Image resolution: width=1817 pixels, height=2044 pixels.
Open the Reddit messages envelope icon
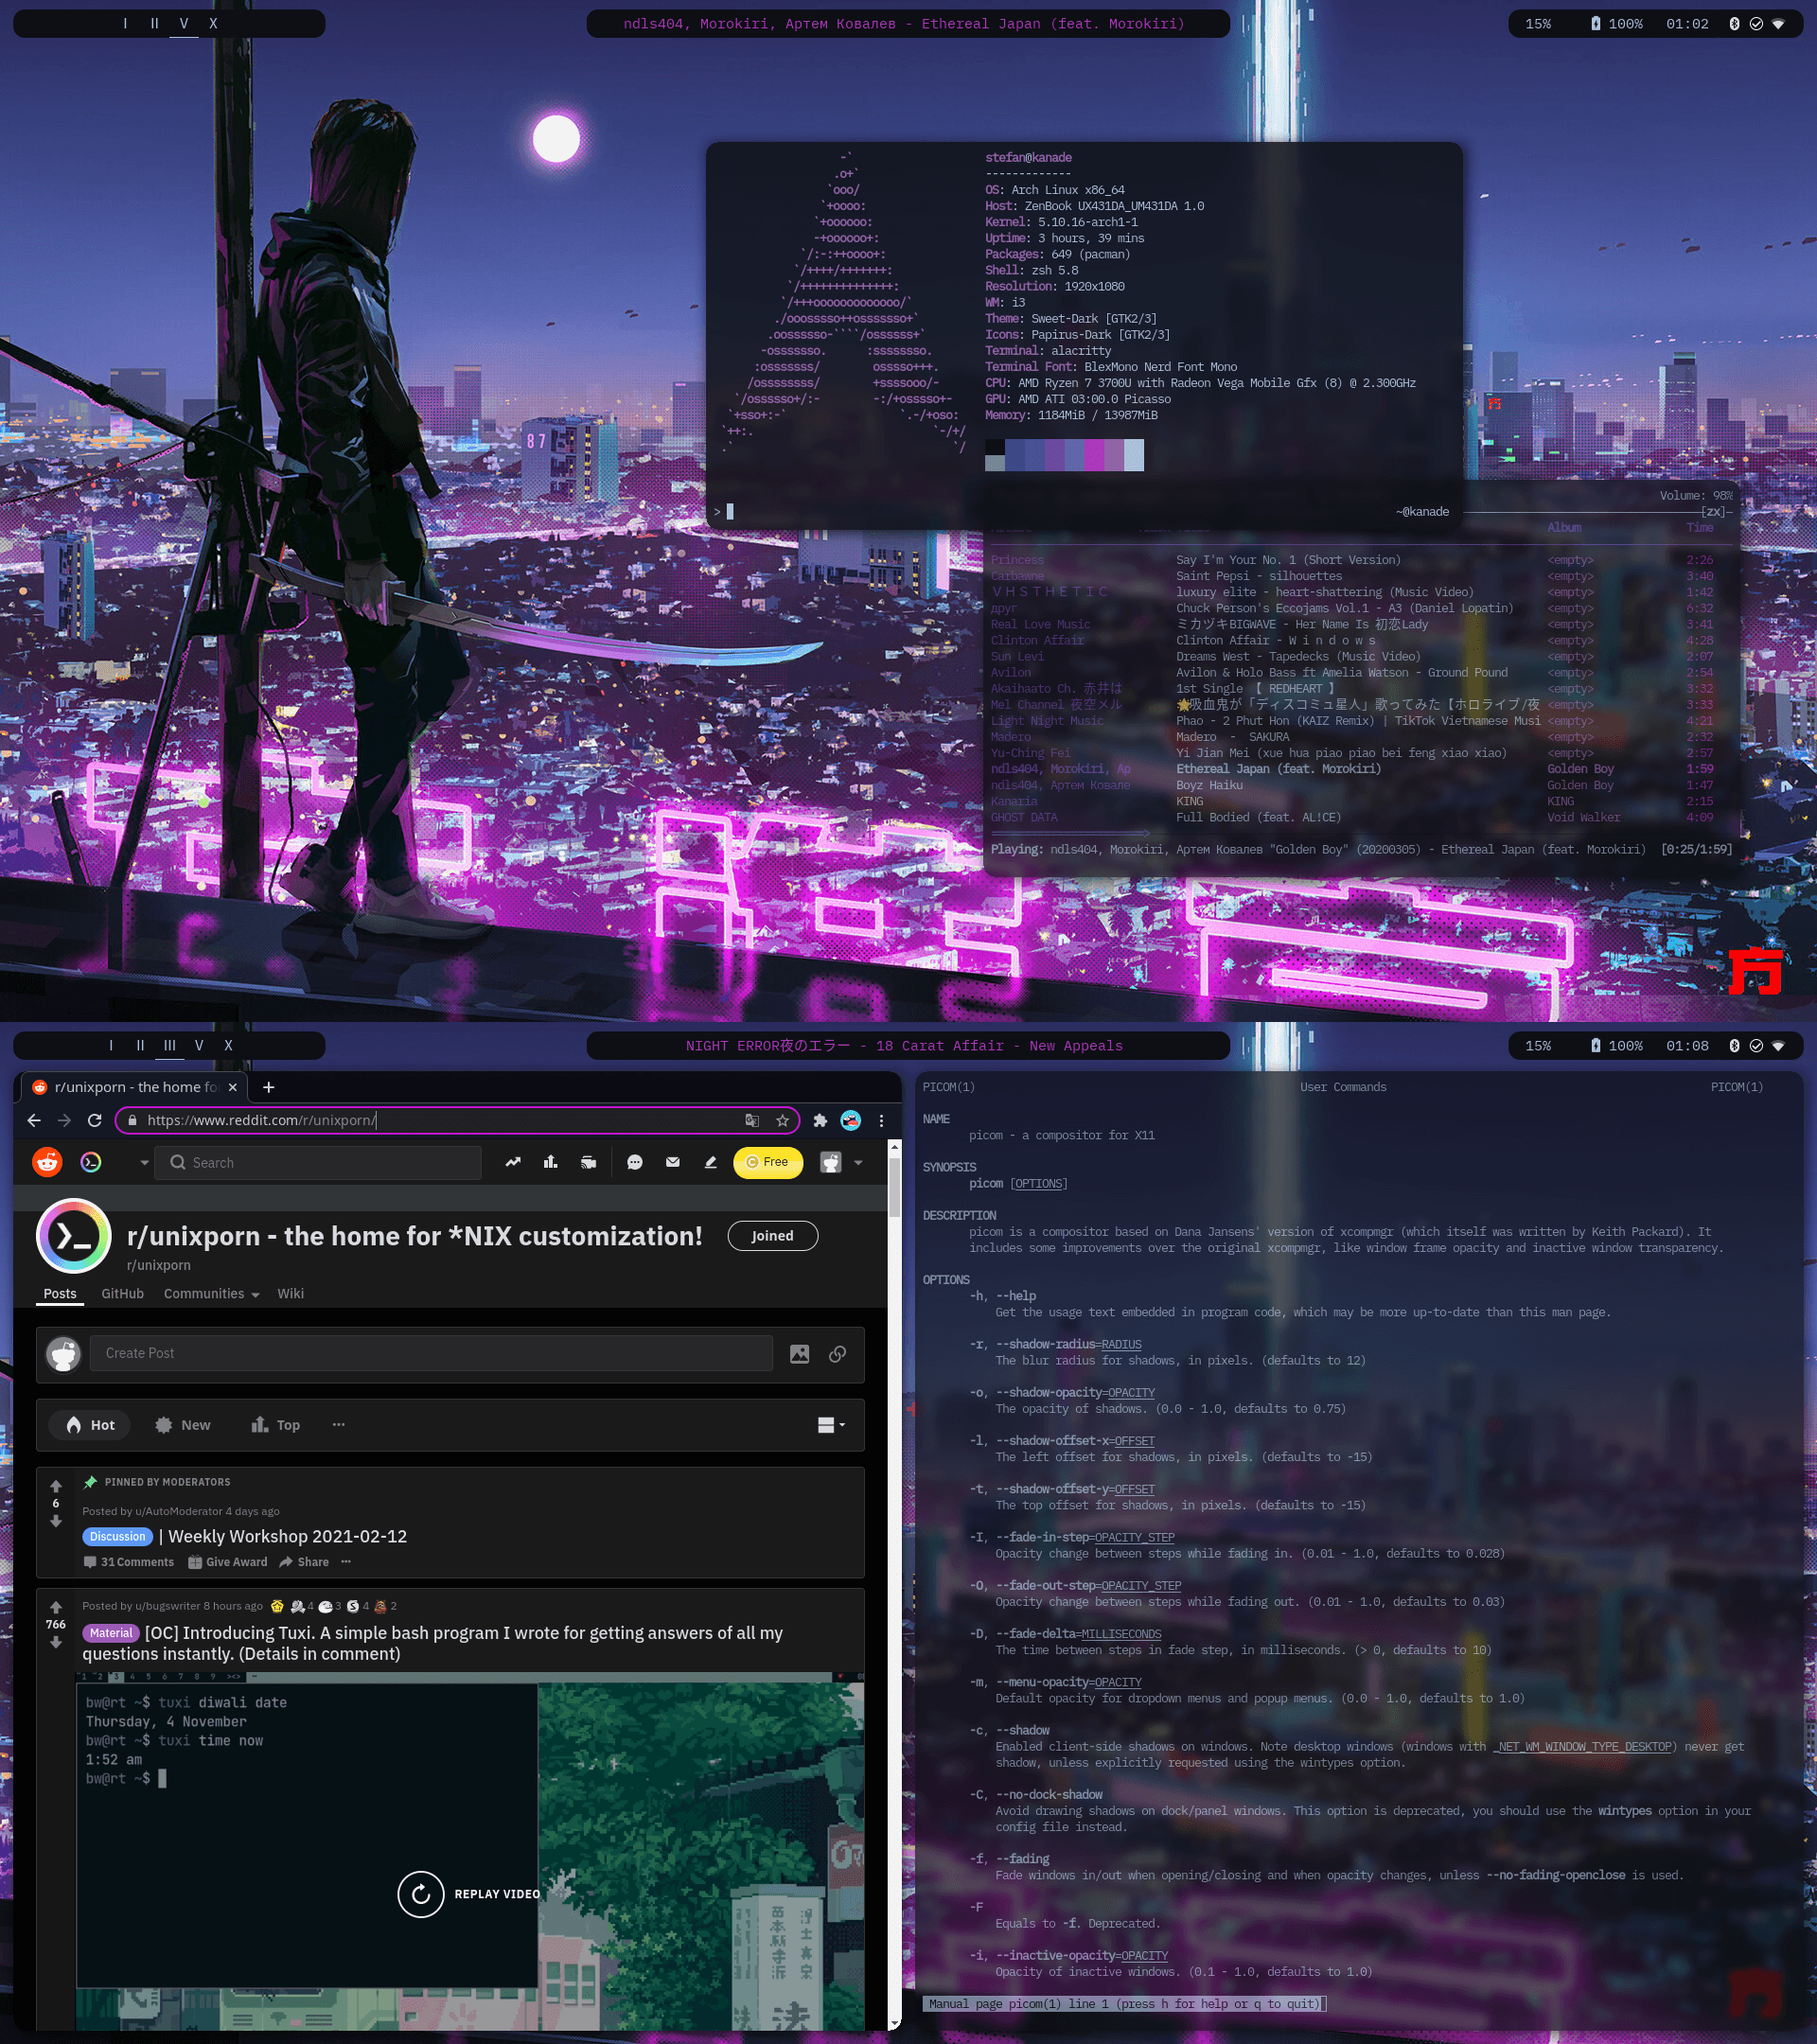click(x=673, y=1162)
